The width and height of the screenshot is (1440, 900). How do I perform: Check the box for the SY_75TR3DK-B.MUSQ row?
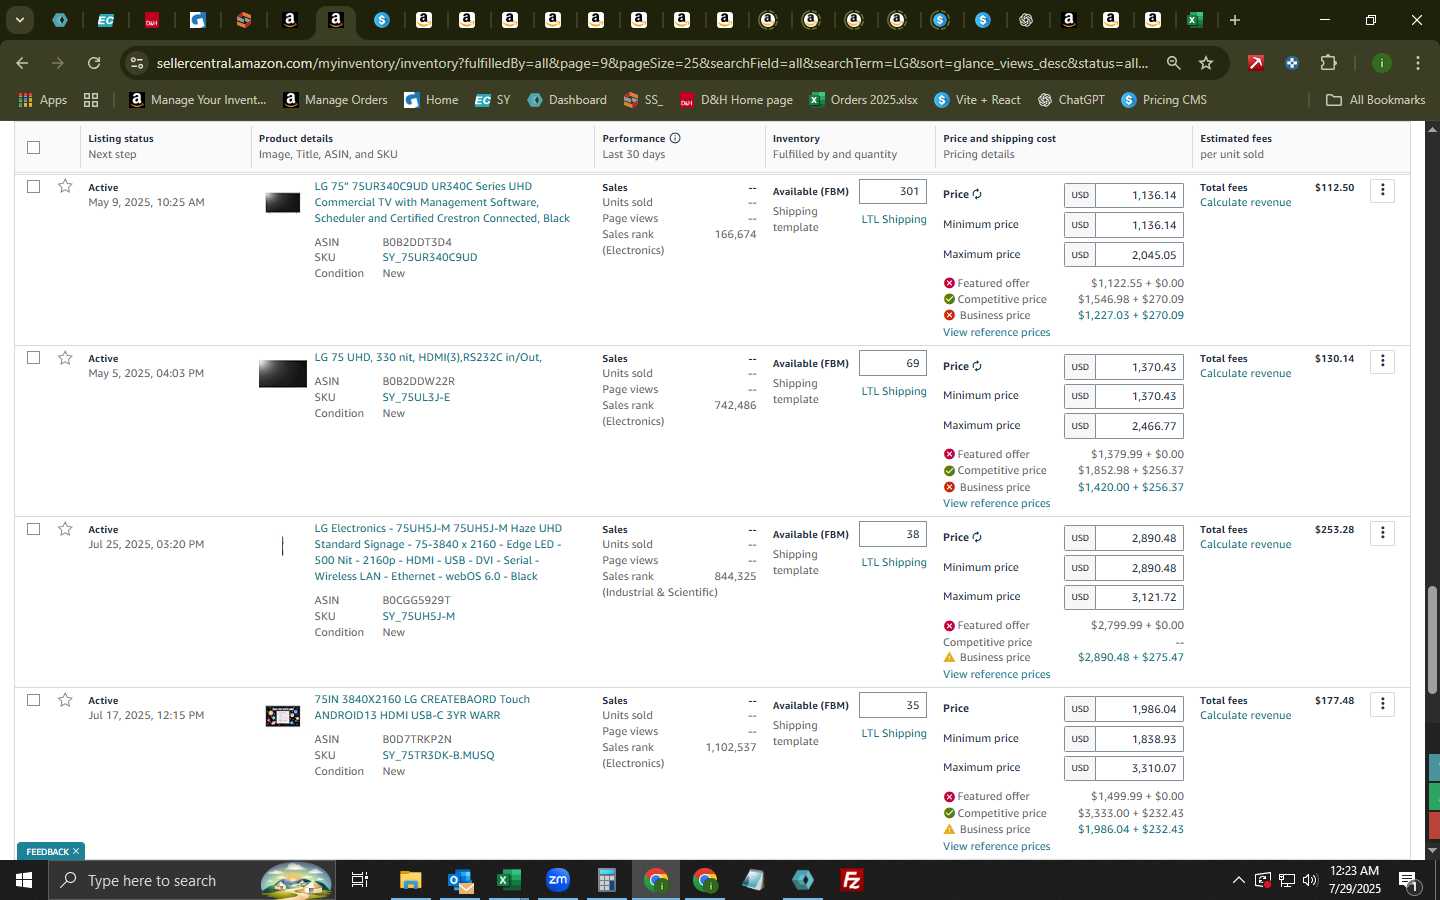point(33,700)
